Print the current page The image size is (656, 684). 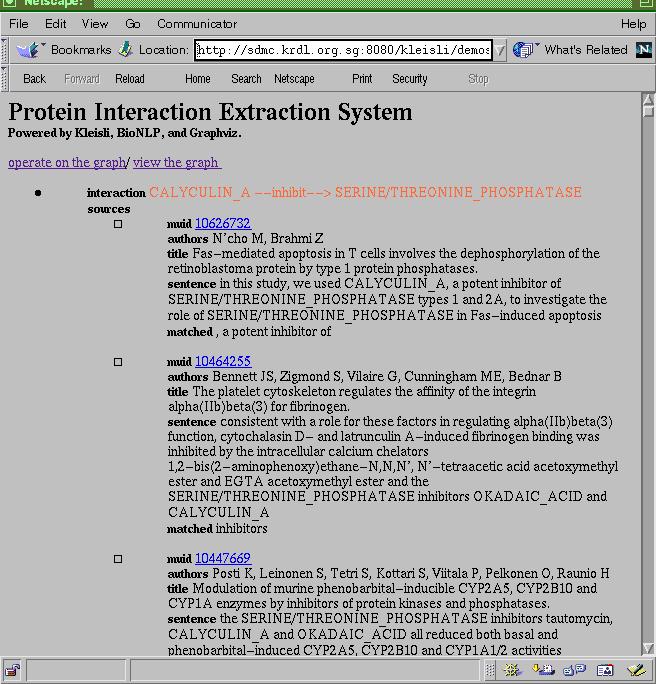point(362,79)
